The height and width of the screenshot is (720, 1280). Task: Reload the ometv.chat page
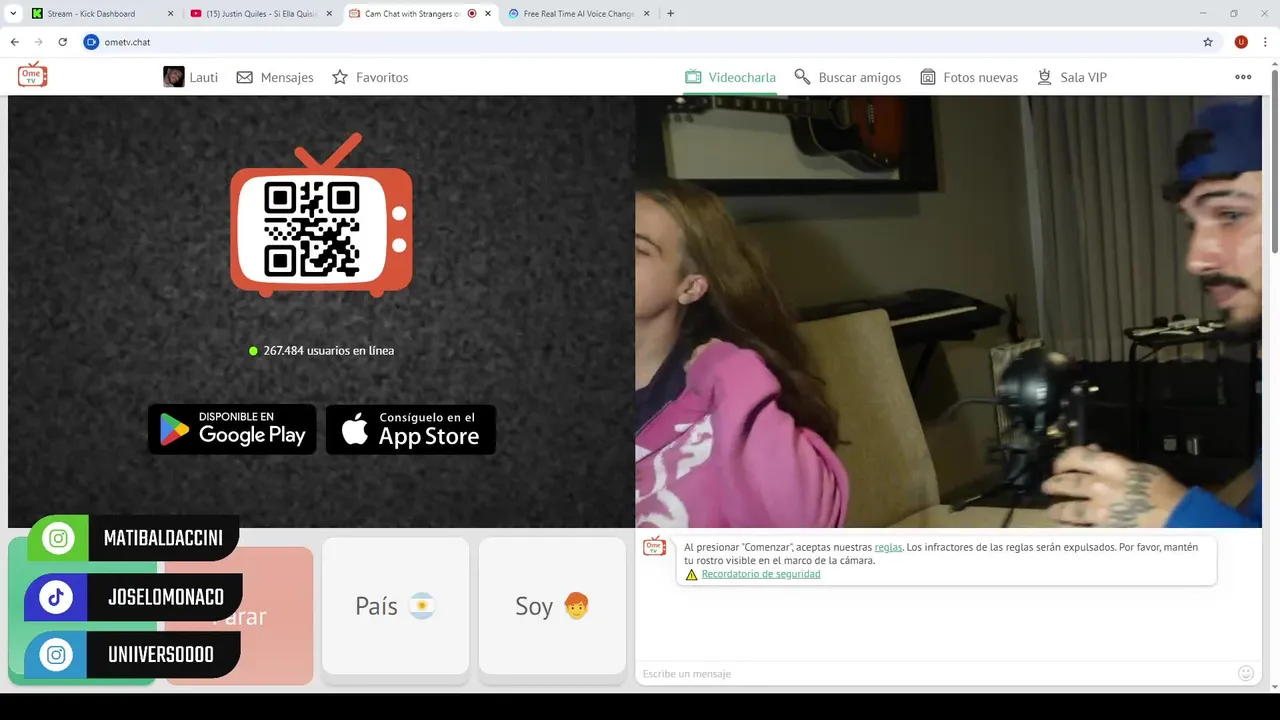tap(63, 42)
